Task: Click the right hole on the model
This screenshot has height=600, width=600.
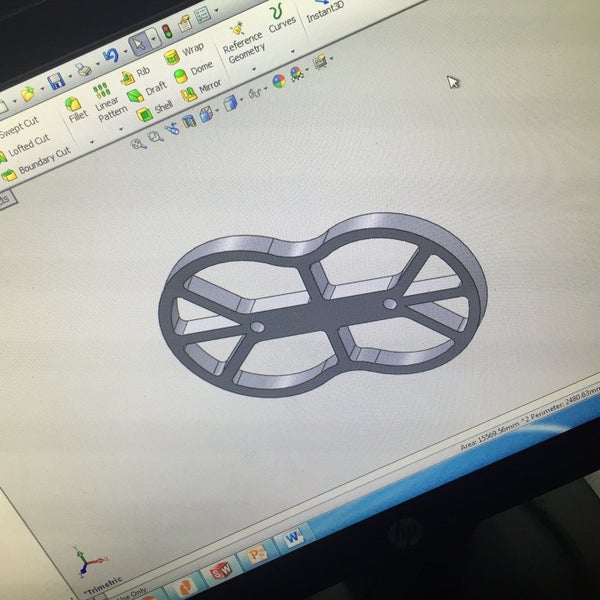Action: coord(390,304)
